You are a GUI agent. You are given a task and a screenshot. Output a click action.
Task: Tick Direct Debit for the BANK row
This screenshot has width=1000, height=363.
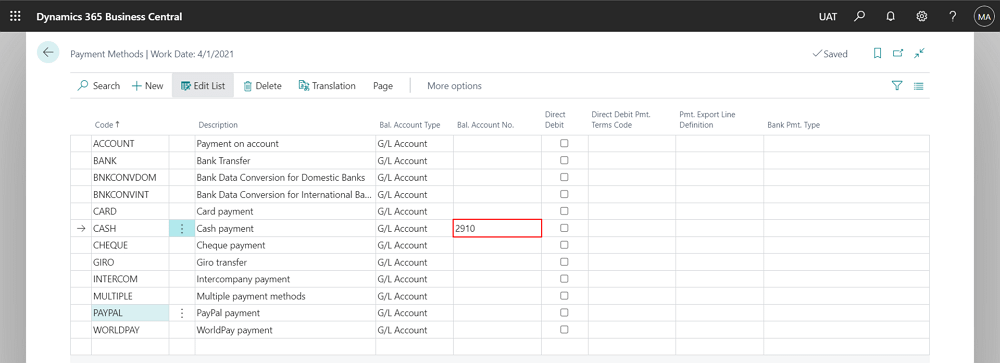(x=564, y=160)
